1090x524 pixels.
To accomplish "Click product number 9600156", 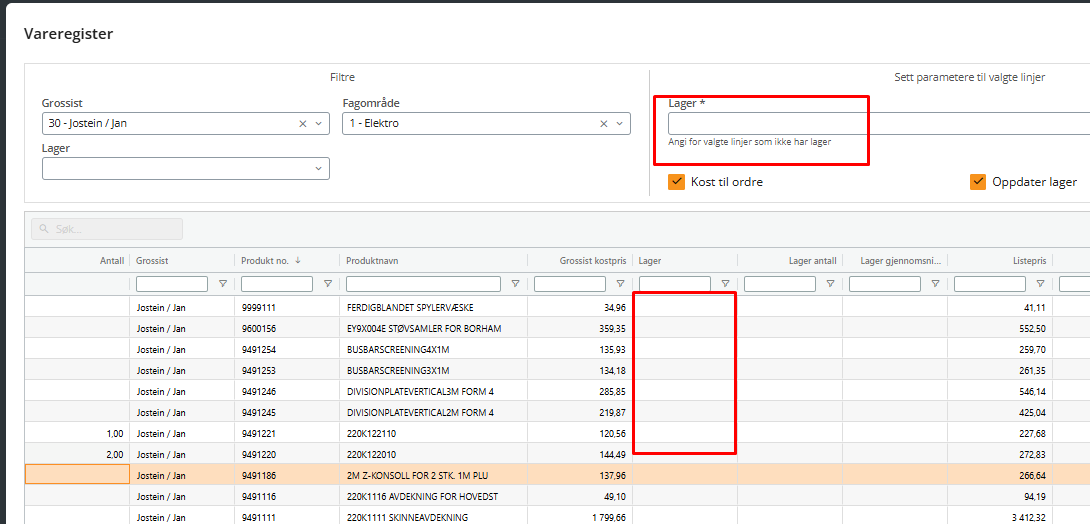I will [258, 328].
